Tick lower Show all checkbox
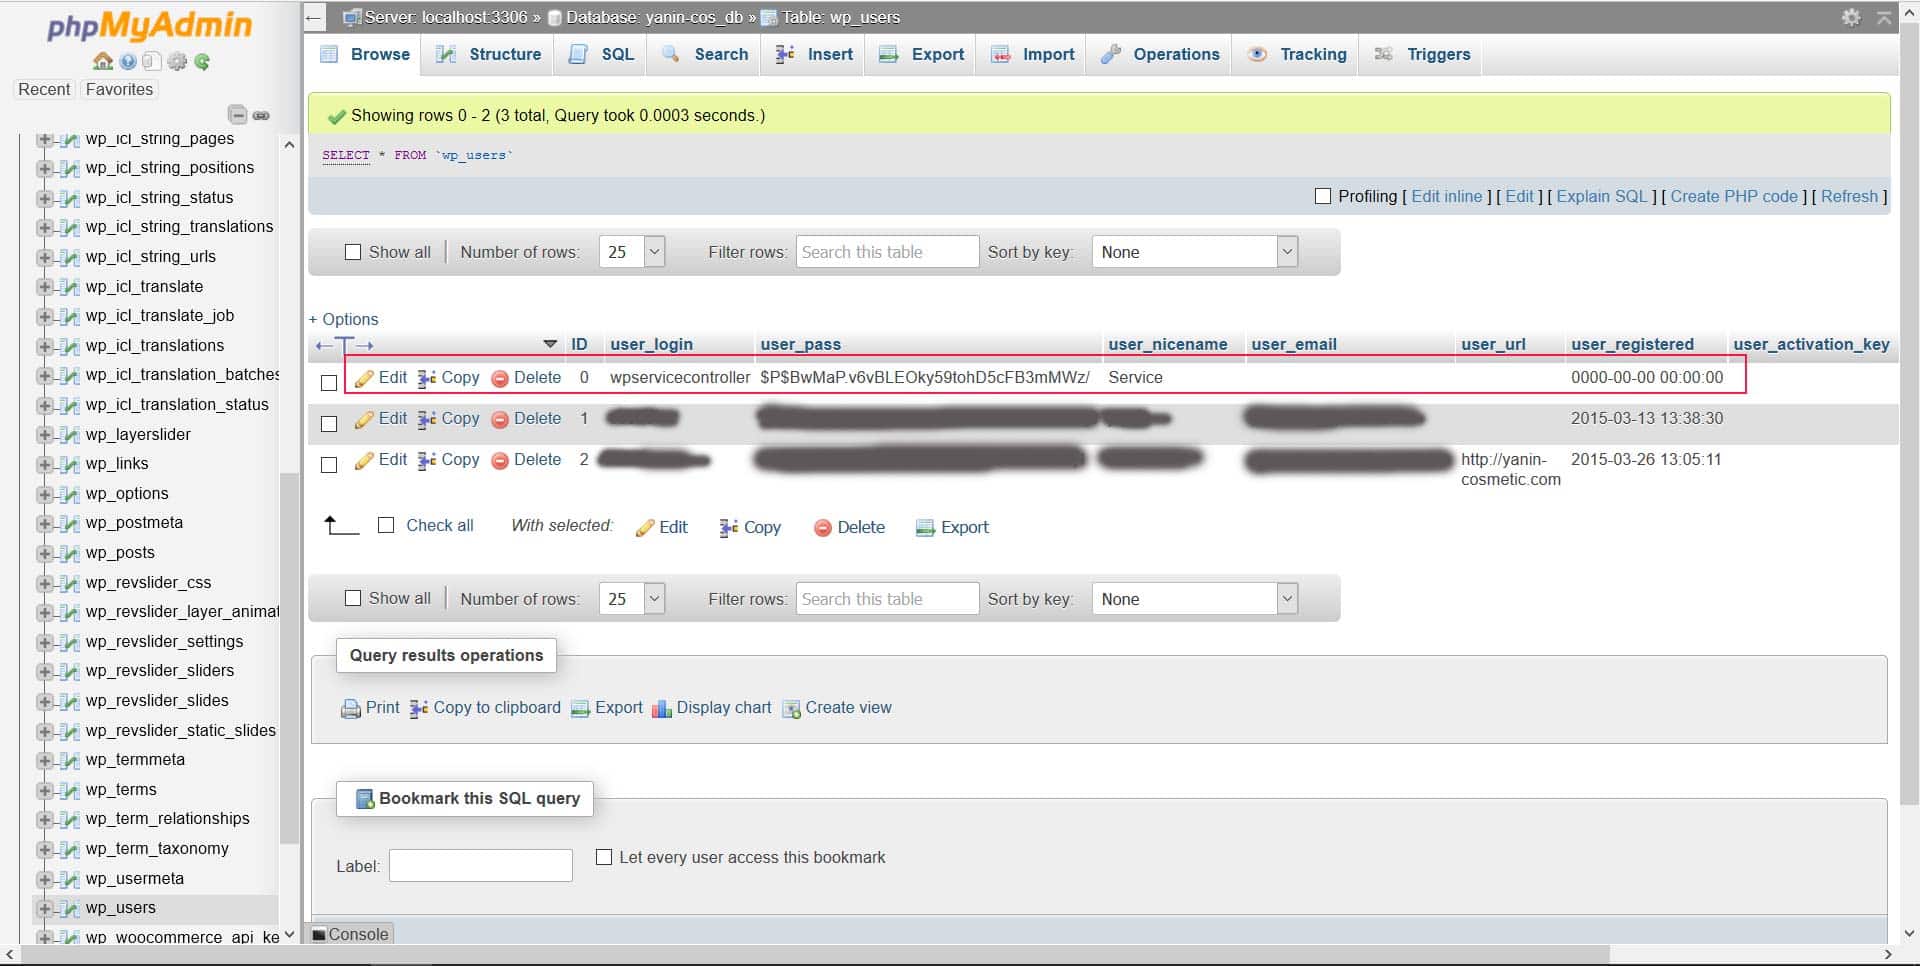The image size is (1920, 966). tap(353, 598)
